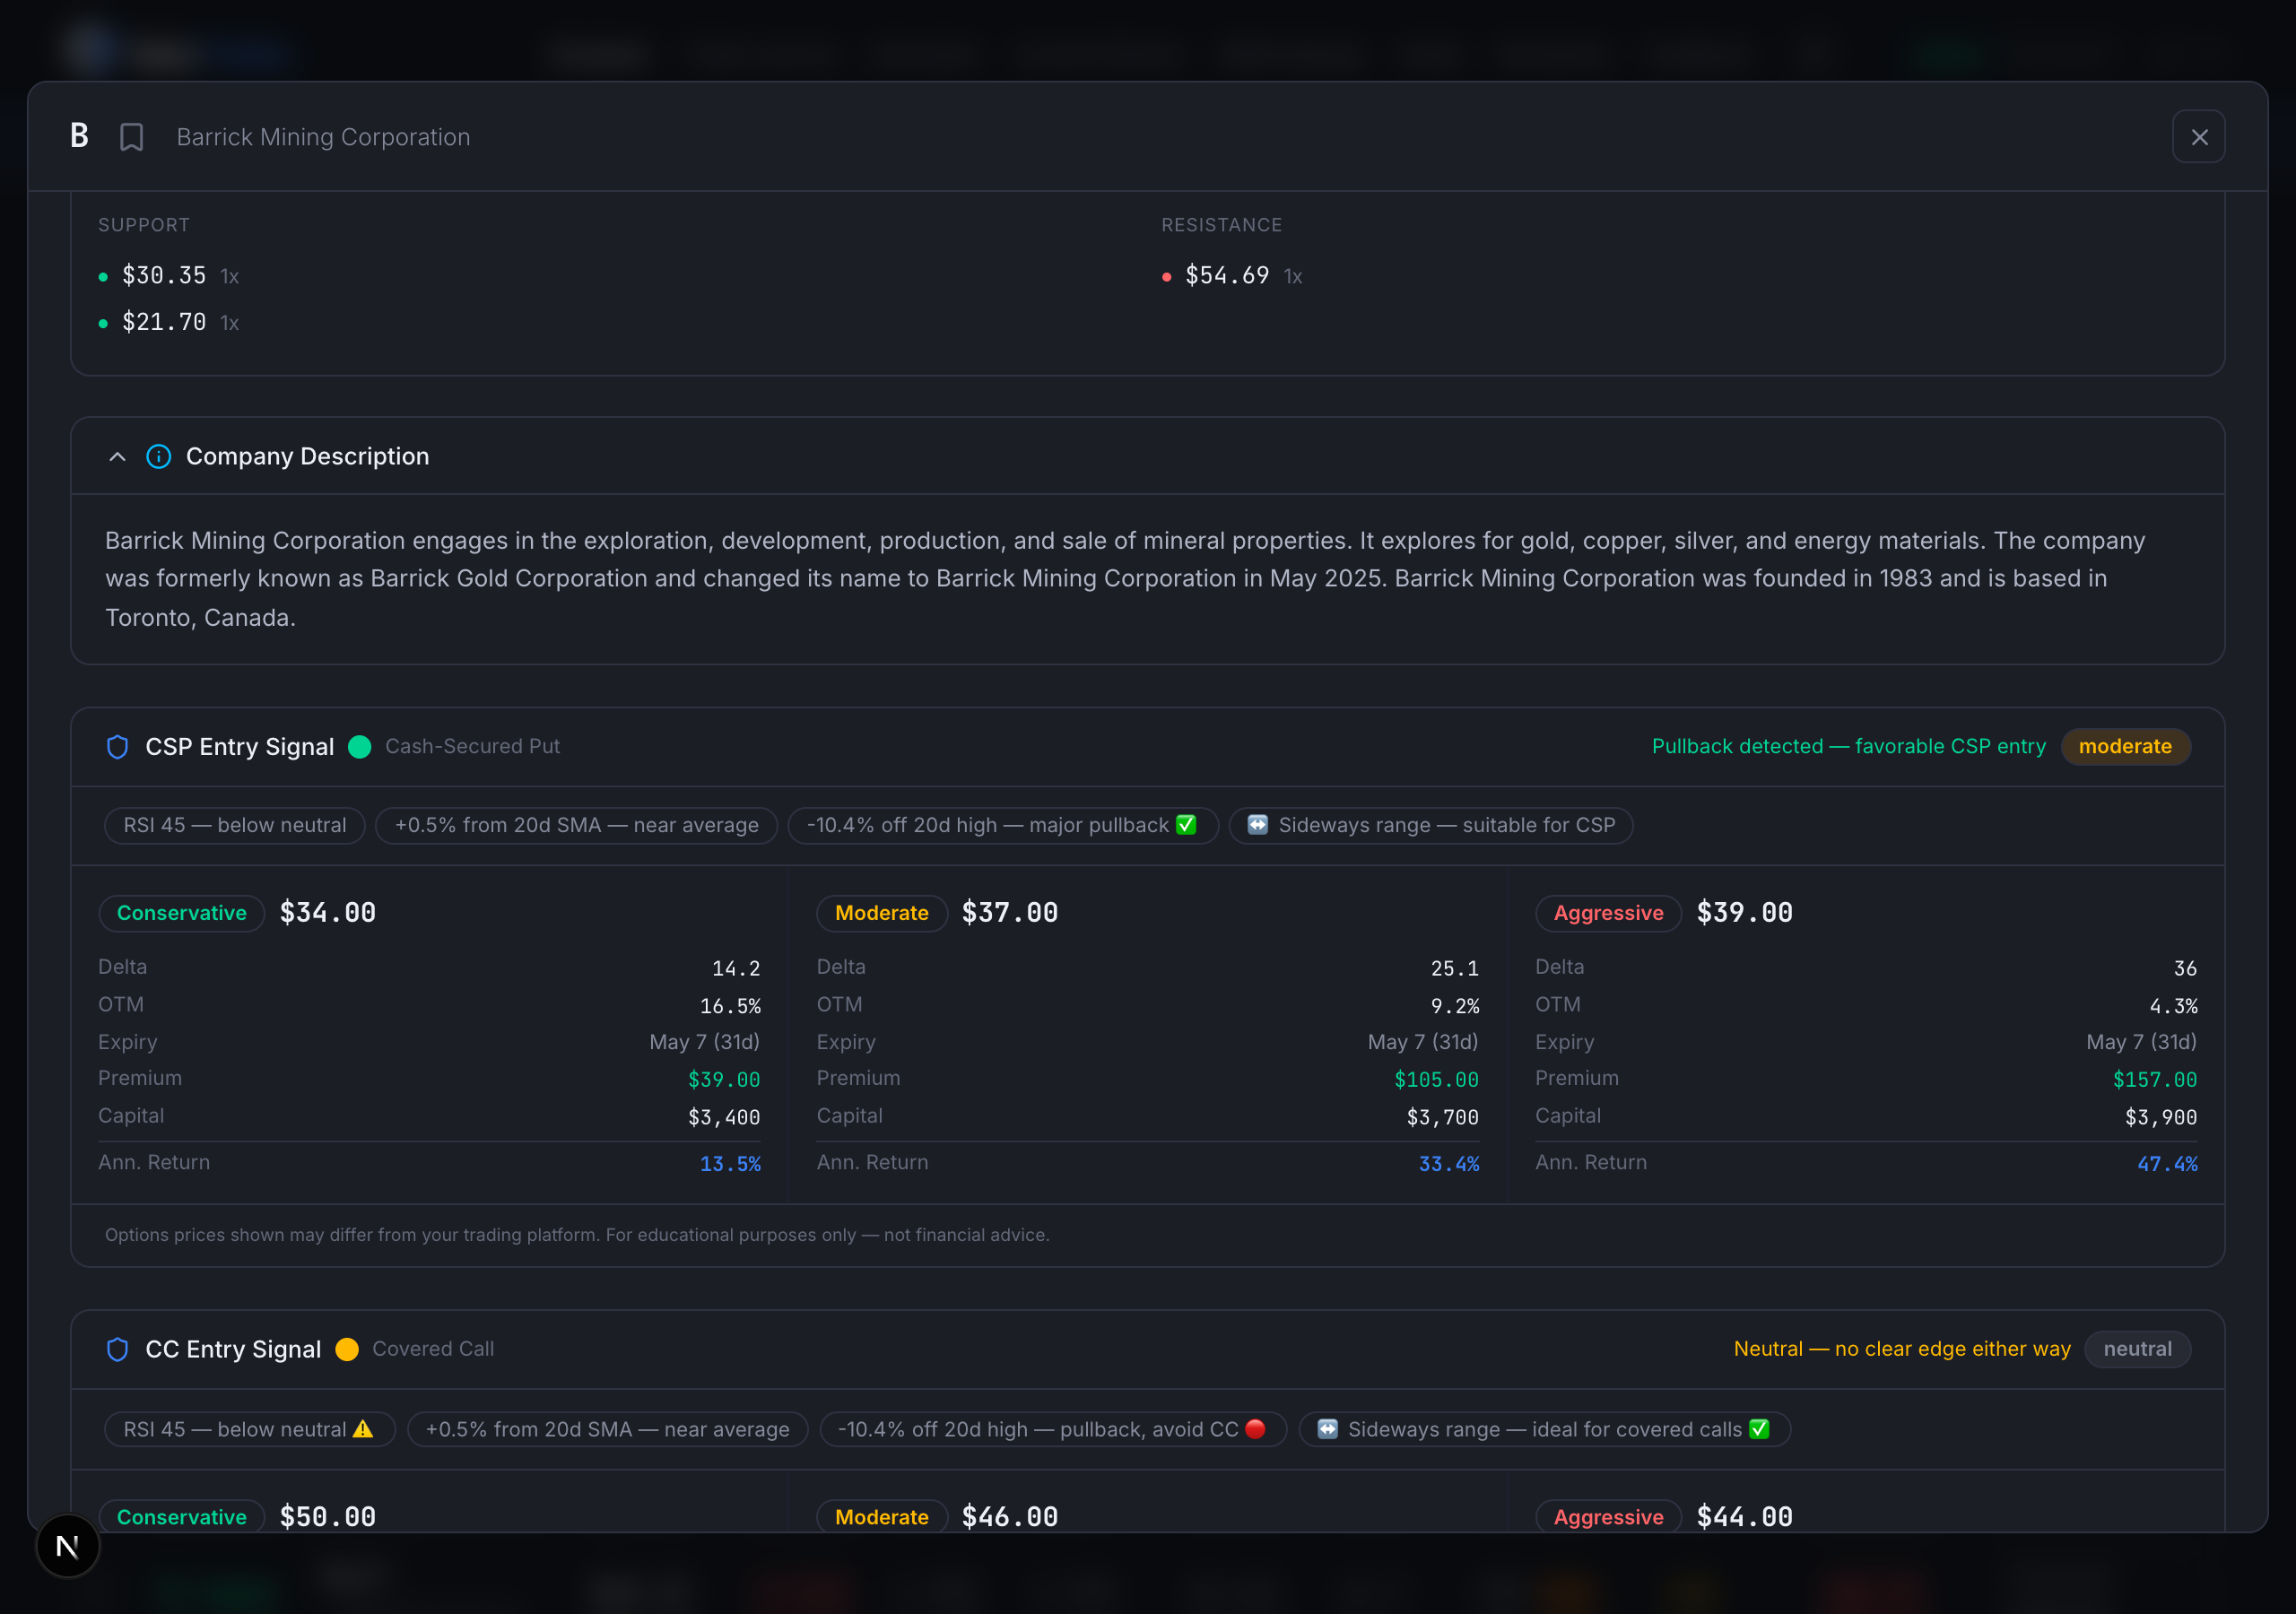Collapse the Company Description section
Screen dimensions: 2296x1614
tap(117, 456)
